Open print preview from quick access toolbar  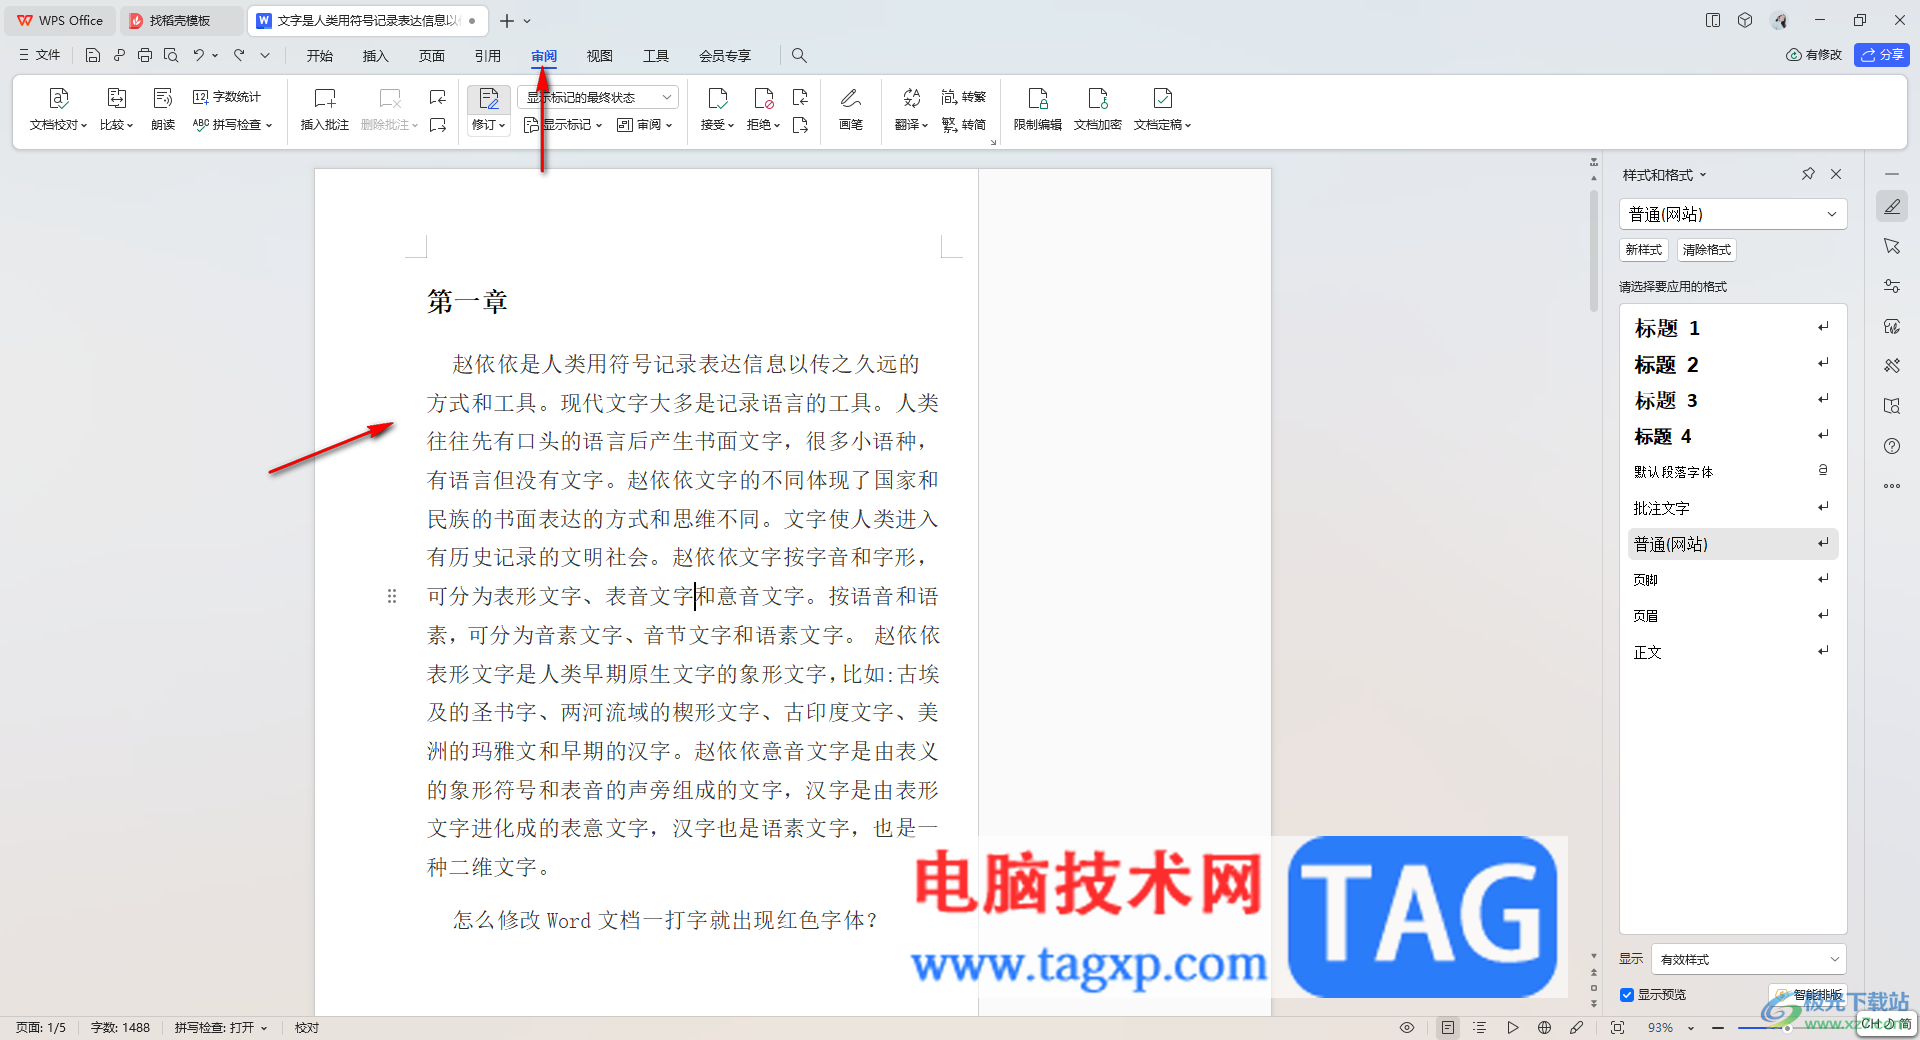171,55
